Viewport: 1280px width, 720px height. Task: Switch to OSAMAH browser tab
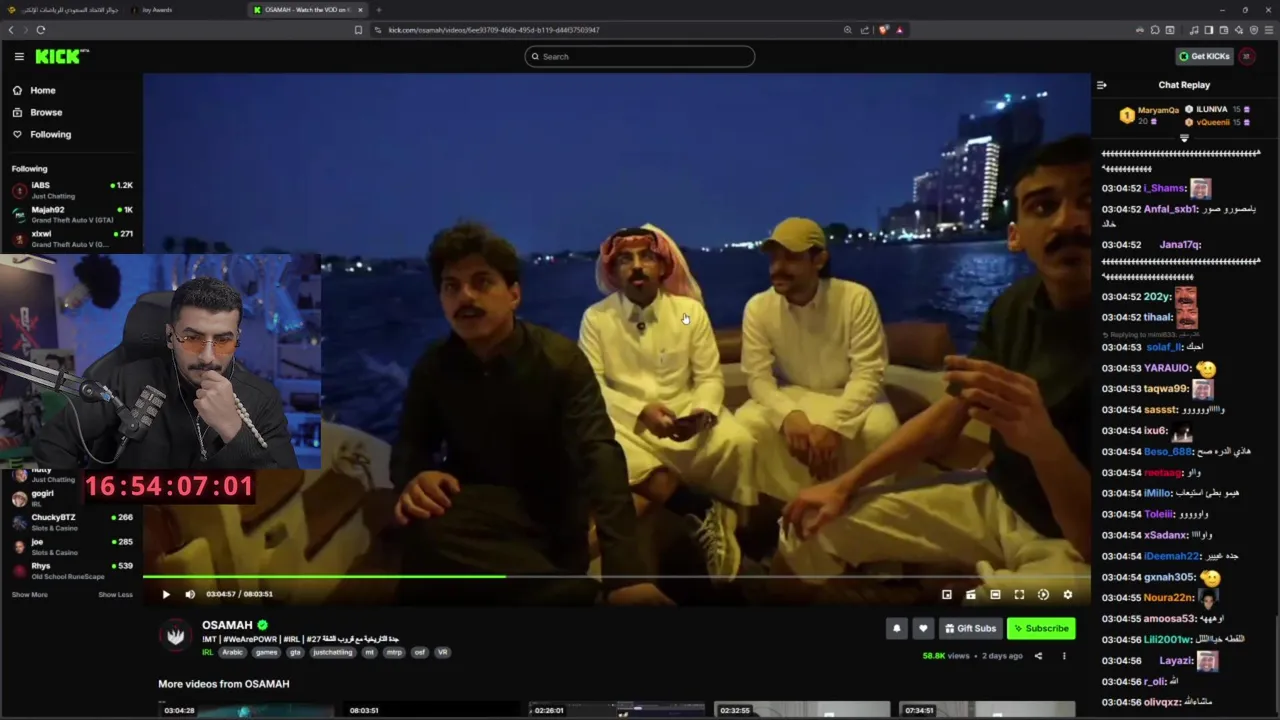tap(307, 10)
